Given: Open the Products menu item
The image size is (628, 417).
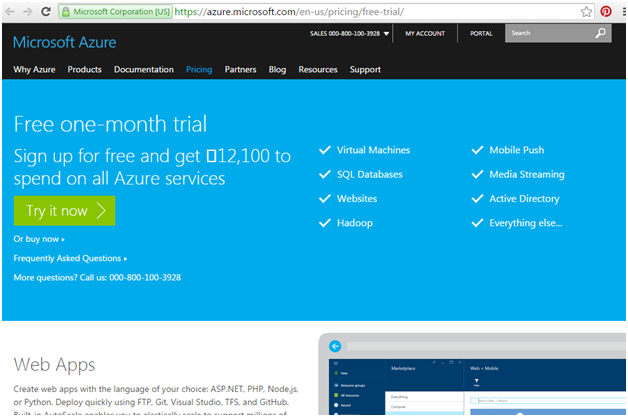Looking at the screenshot, I should (85, 70).
